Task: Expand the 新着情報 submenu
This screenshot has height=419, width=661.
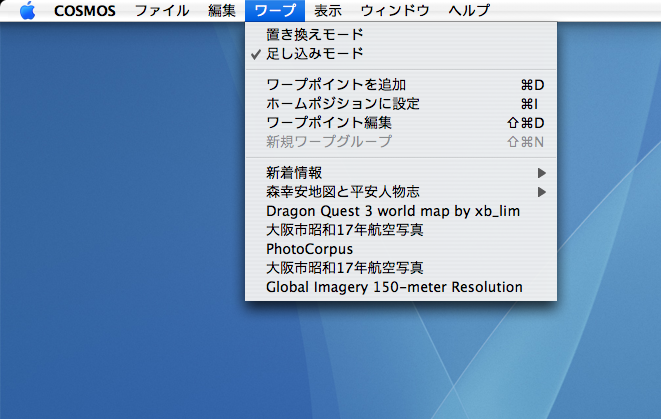Action: pyautogui.click(x=401, y=173)
